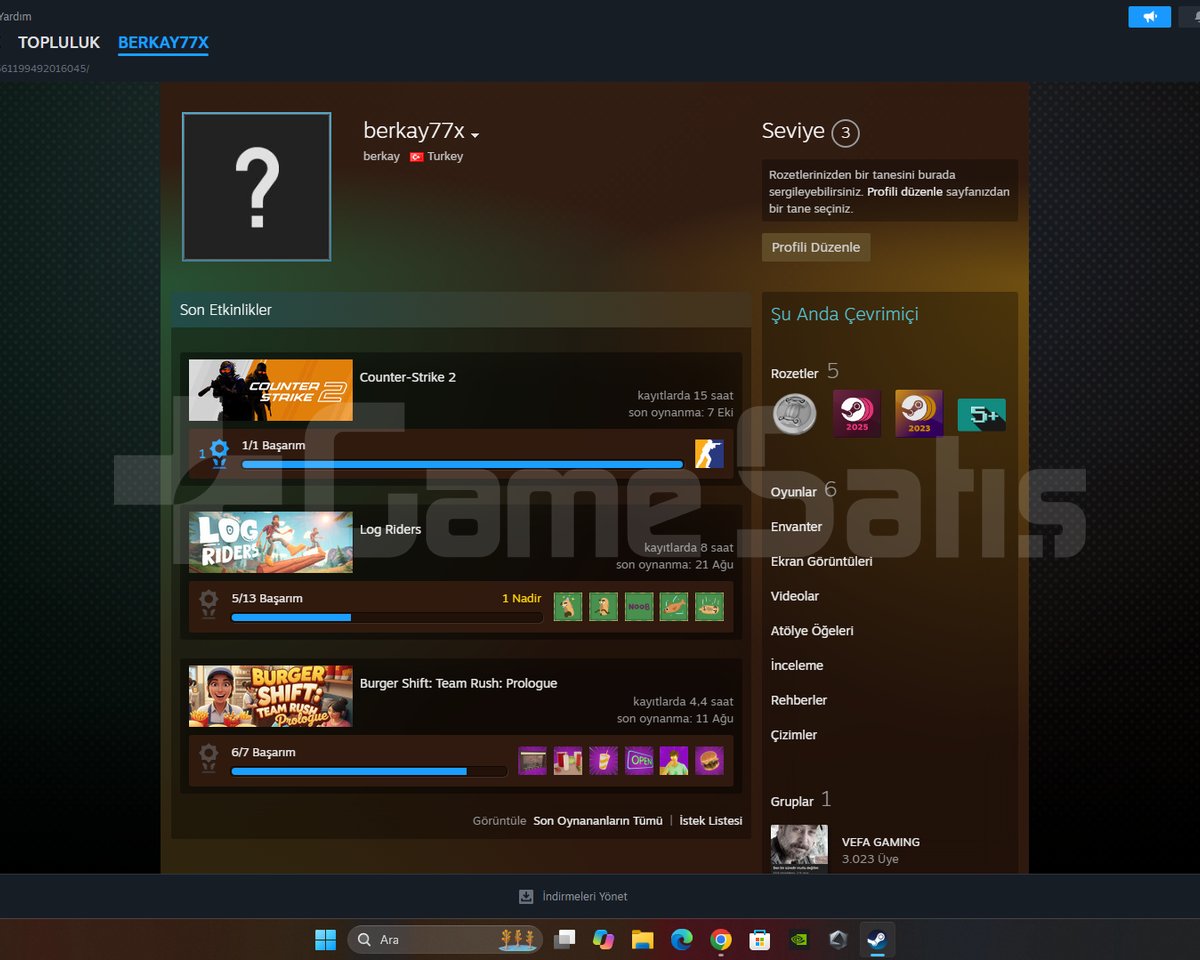This screenshot has height=960, width=1200.
Task: Click the VEFA GAMING group avatar
Action: pos(799,849)
